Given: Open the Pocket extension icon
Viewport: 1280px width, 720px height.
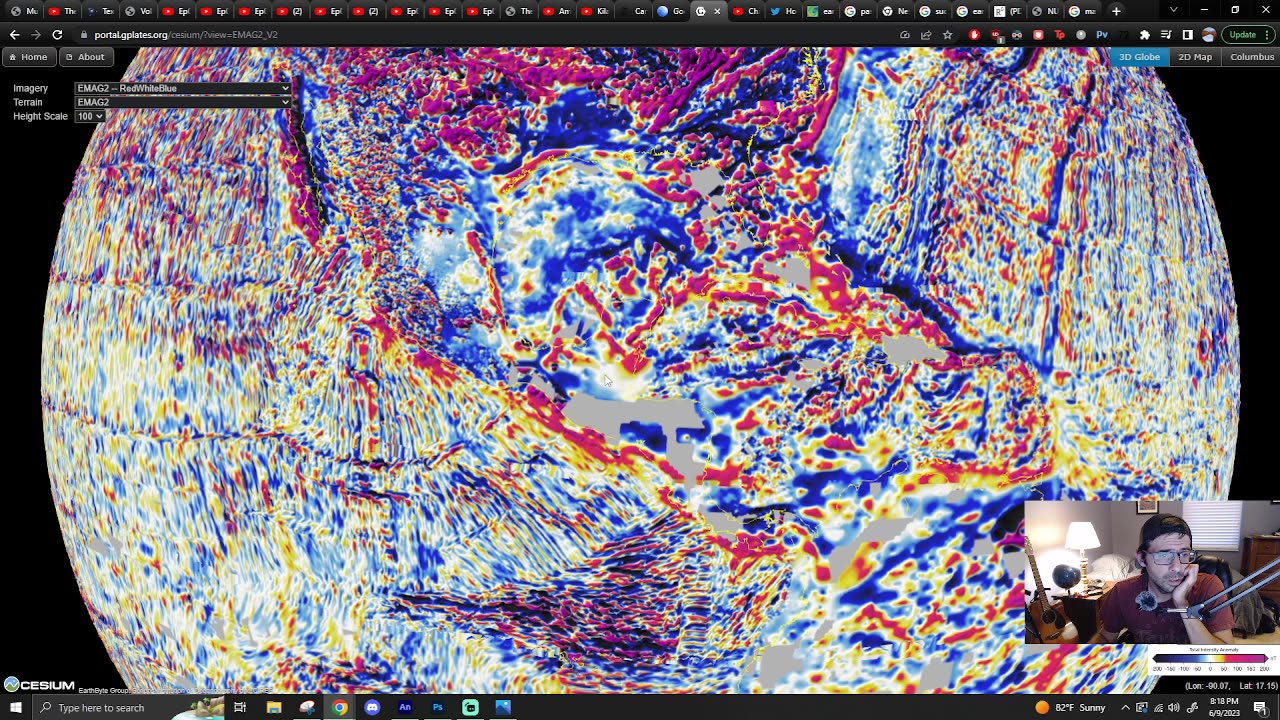Looking at the screenshot, I should 1038,35.
